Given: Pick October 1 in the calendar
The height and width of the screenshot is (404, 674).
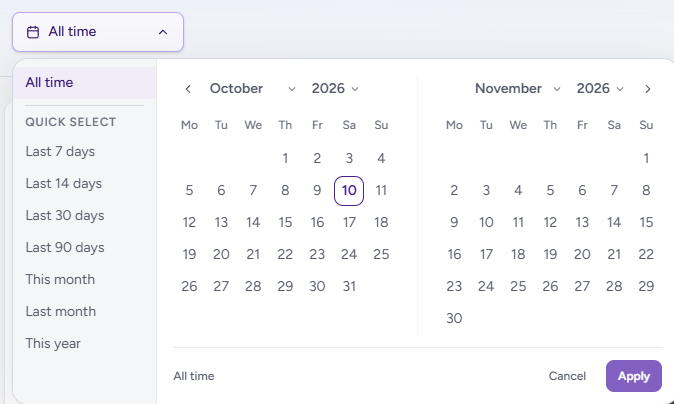Looking at the screenshot, I should click(285, 159).
